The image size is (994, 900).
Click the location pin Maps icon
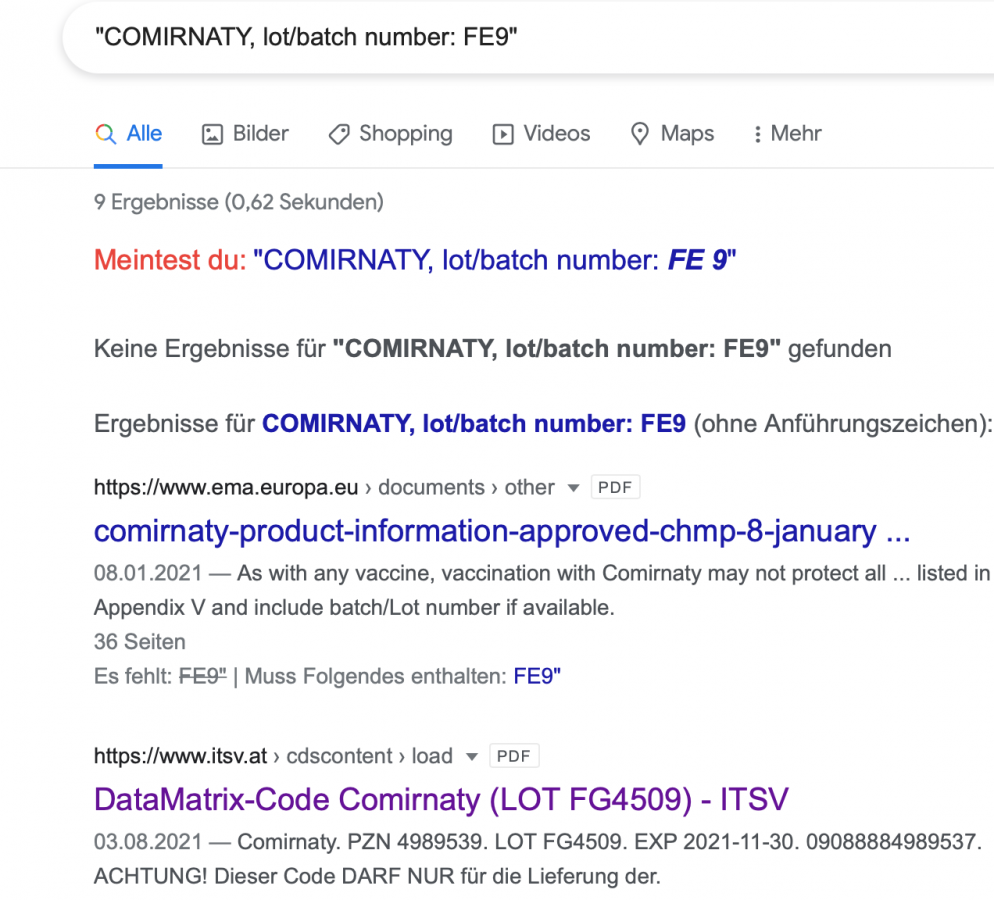click(640, 134)
